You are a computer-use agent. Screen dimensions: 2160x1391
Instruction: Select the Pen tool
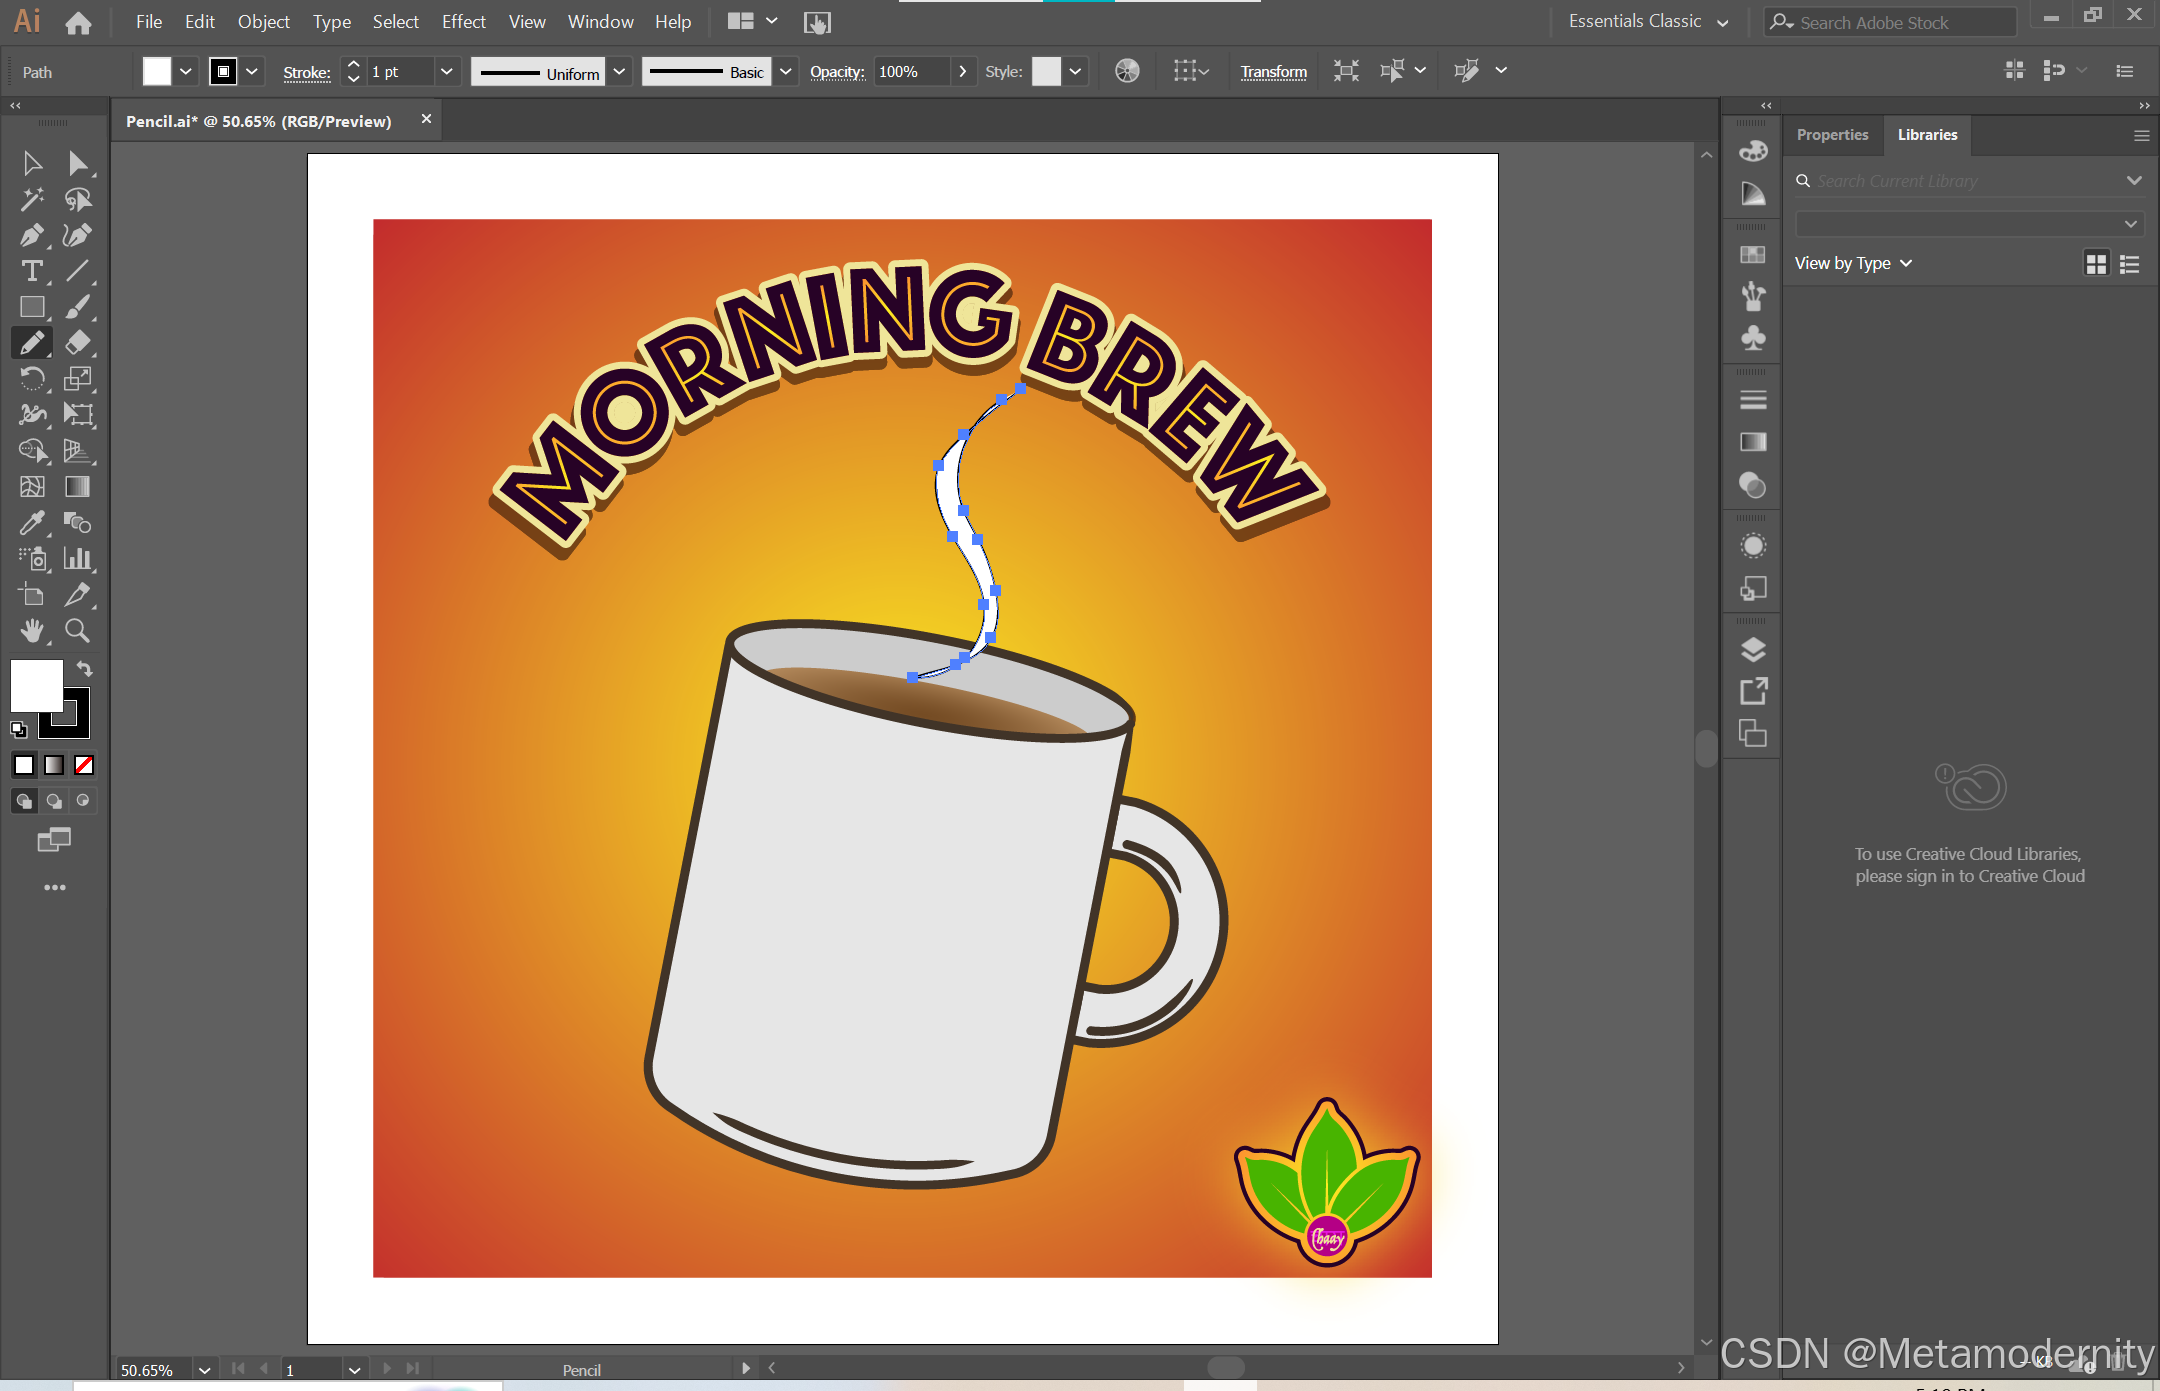[31, 236]
